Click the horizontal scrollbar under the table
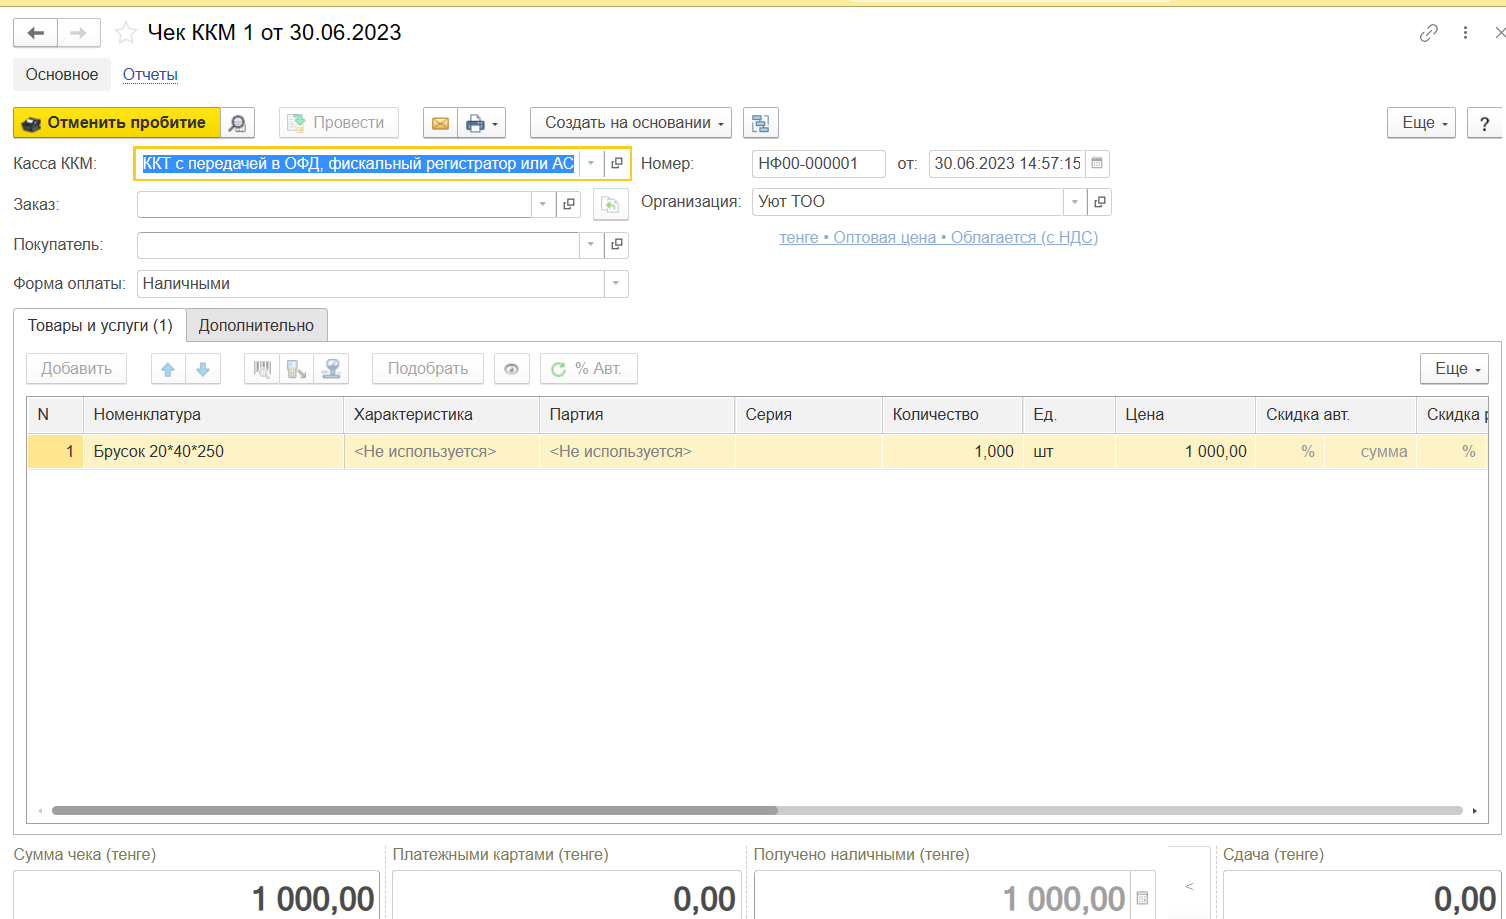Screen dimensions: 1506x919 pyautogui.click(x=414, y=810)
